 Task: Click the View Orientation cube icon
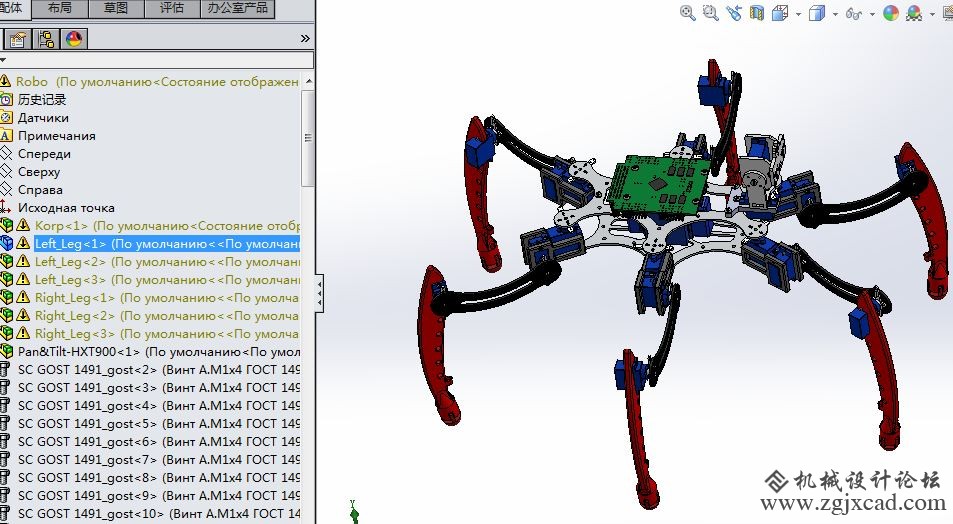(x=780, y=13)
